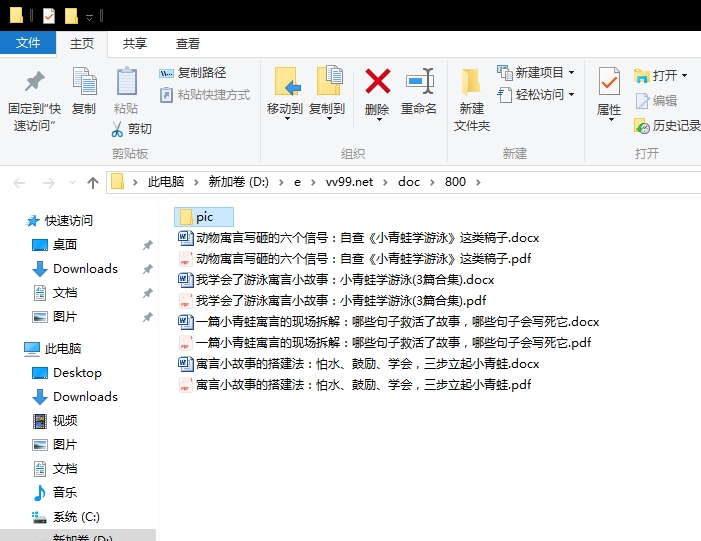Click e folder in the address path
Image resolution: width=701 pixels, height=541 pixels.
297,182
